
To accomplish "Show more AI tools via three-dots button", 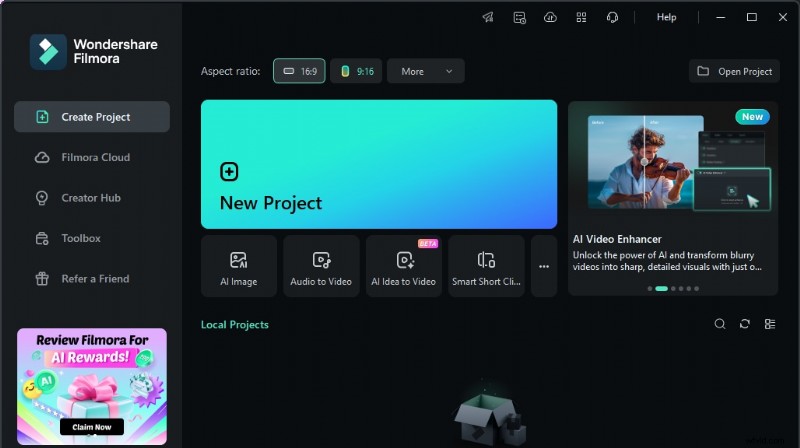I will tap(544, 267).
